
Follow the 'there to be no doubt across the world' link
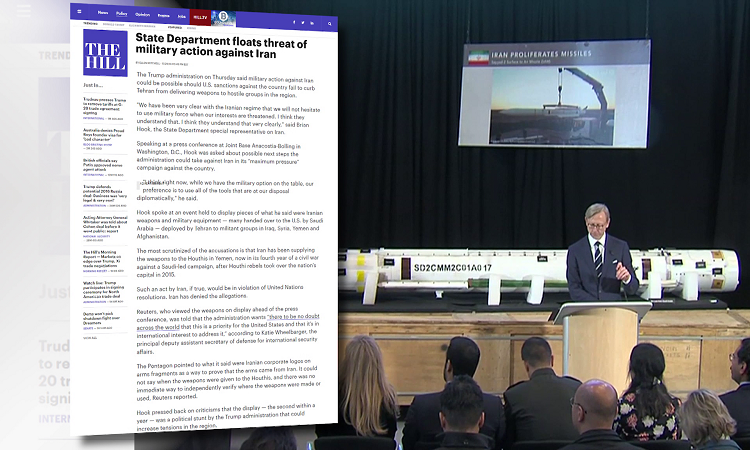click(x=228, y=322)
